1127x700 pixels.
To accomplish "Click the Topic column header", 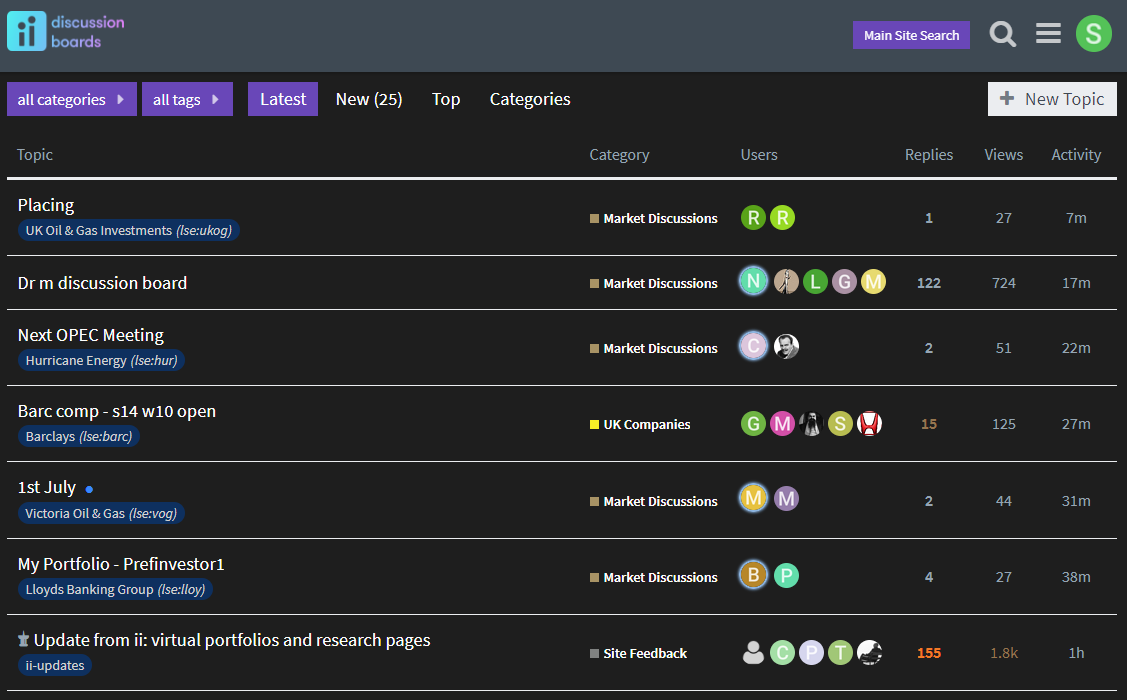I will click(x=34, y=155).
